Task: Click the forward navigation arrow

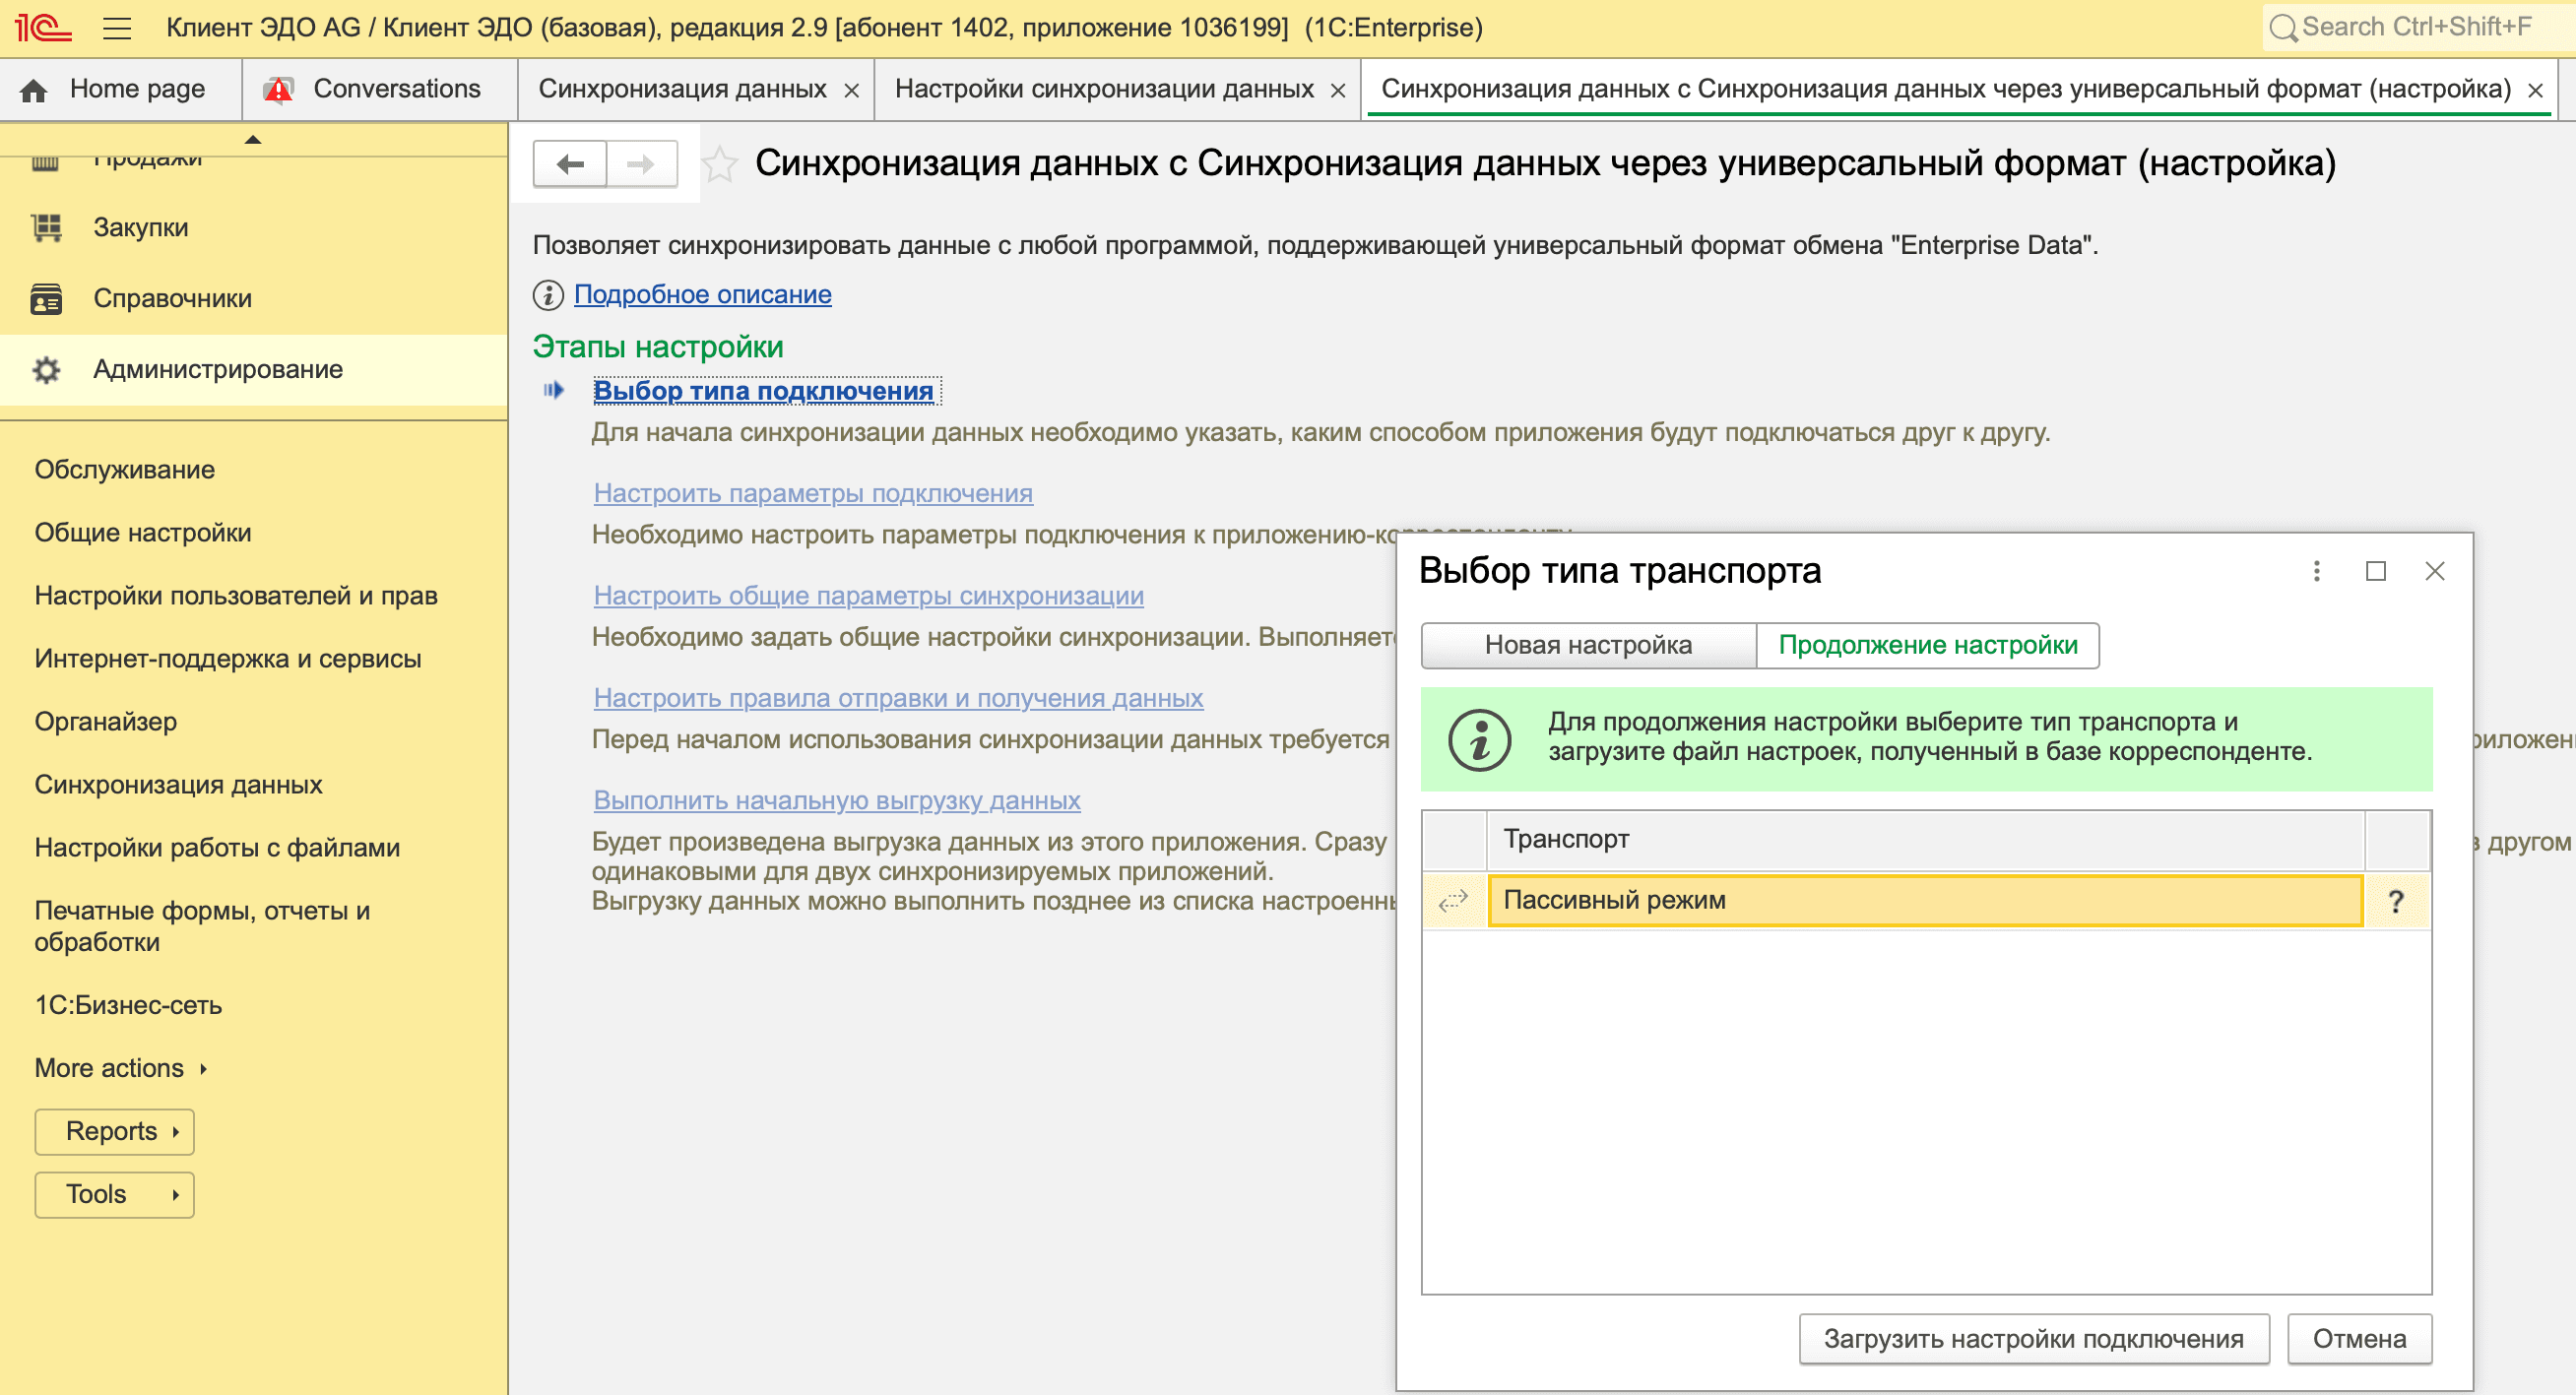Action: (x=641, y=164)
